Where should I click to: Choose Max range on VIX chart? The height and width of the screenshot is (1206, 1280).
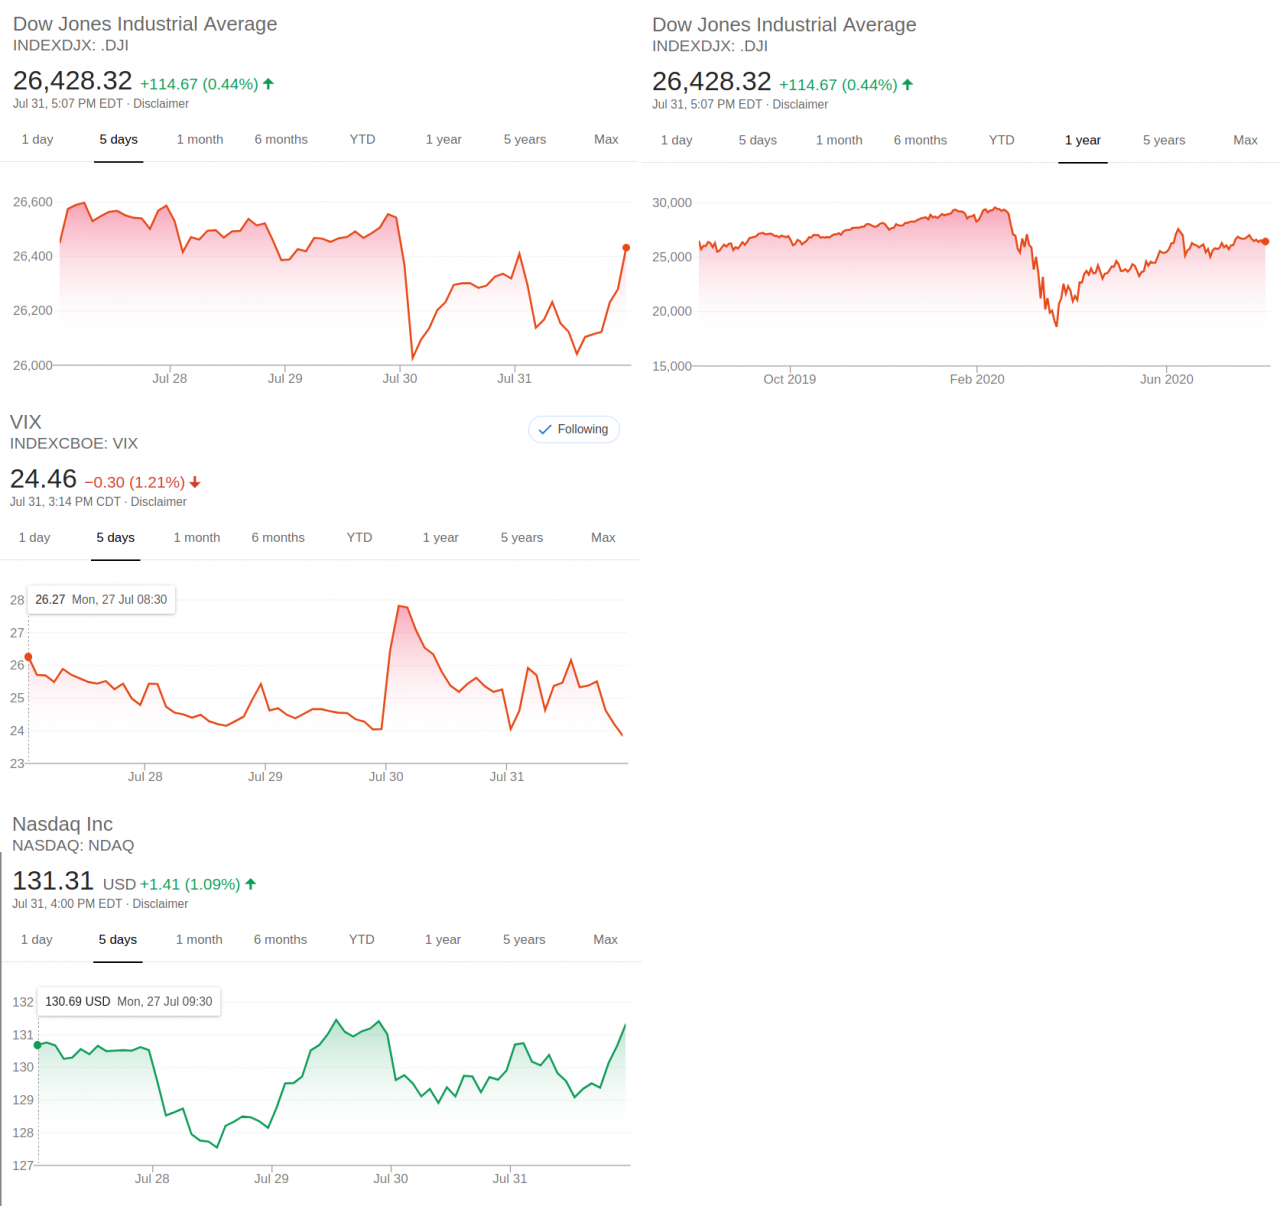[603, 538]
